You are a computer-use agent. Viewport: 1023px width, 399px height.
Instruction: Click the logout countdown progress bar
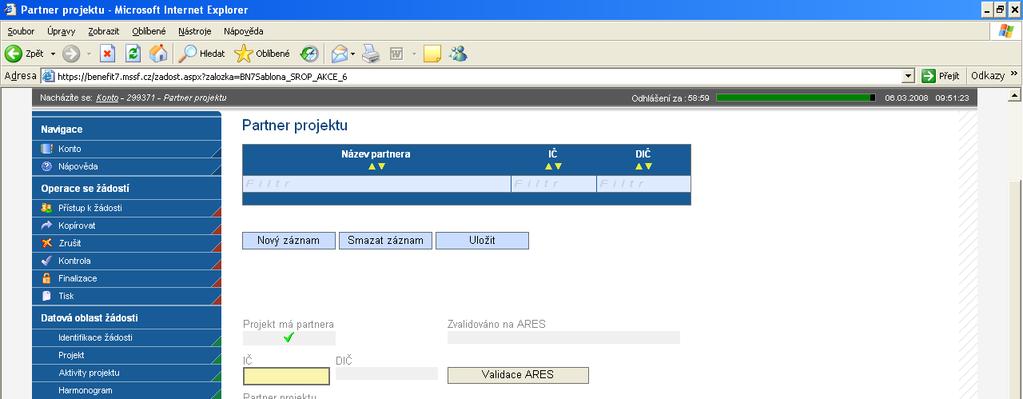coord(796,98)
